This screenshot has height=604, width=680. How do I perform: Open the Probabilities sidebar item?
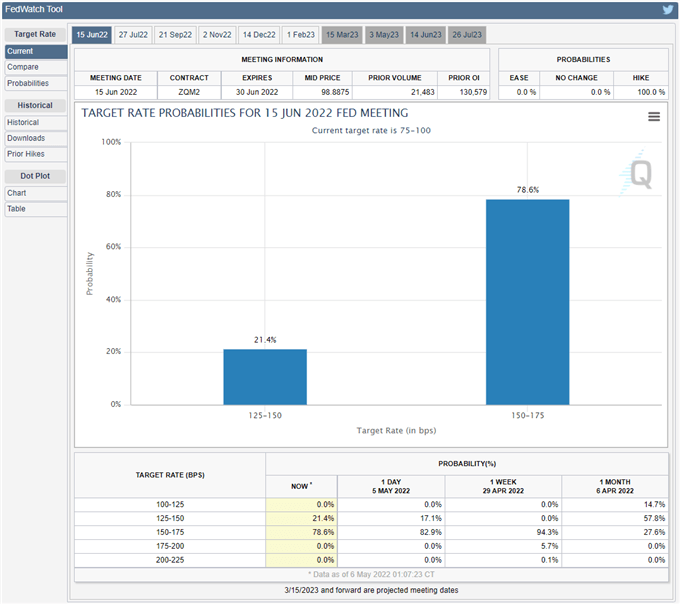(36, 83)
